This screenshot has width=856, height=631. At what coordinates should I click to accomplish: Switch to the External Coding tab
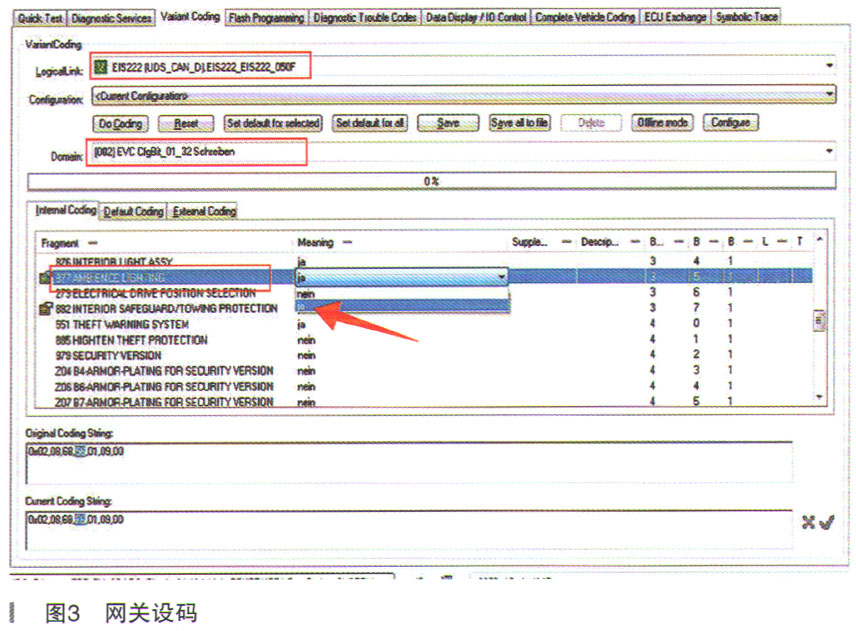[204, 212]
